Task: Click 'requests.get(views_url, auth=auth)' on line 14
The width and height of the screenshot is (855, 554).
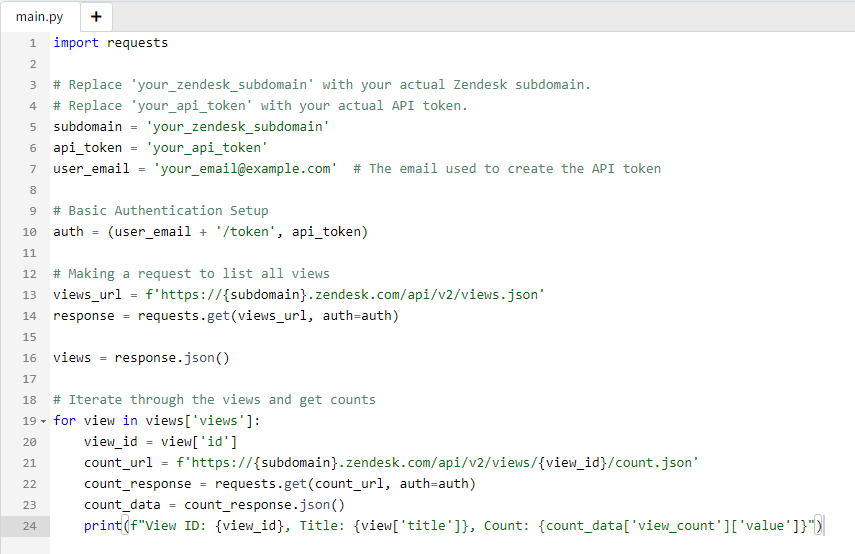Action: [x=268, y=316]
